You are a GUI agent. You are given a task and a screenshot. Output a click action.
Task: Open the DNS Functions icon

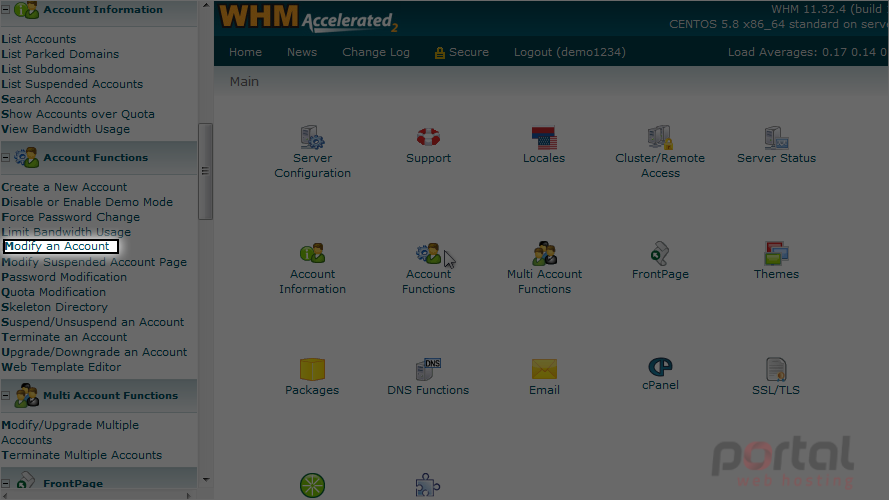[x=428, y=369]
